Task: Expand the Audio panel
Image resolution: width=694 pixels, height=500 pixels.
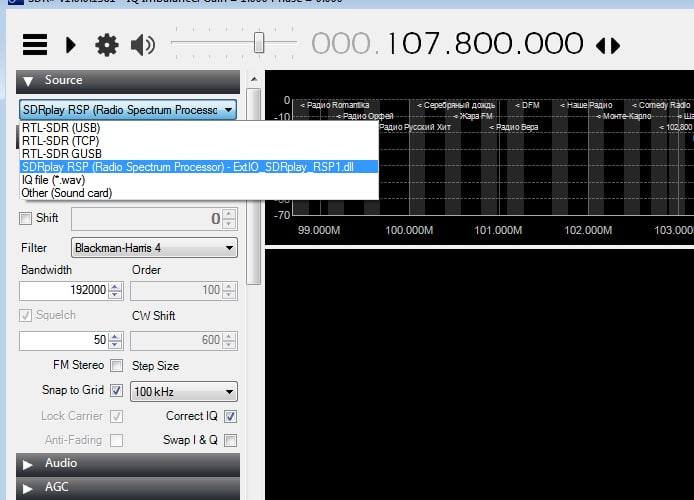Action: coord(128,464)
